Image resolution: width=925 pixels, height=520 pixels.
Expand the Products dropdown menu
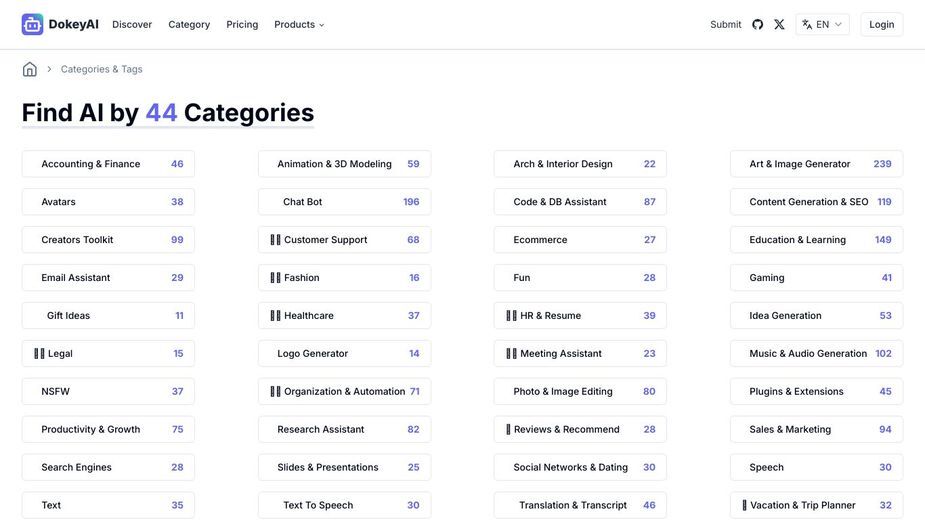click(299, 24)
